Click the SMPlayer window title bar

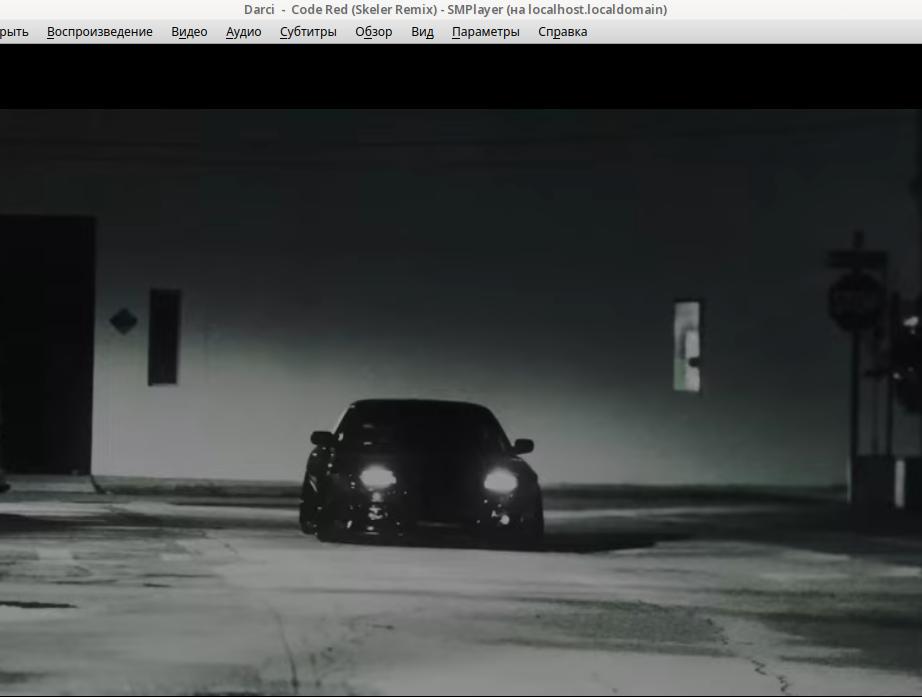click(x=455, y=10)
